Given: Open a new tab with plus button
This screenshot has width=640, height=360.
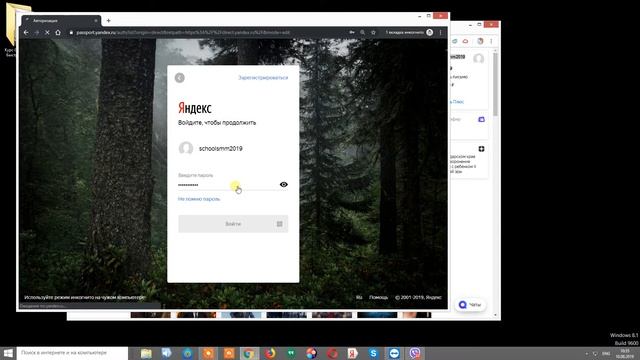Looking at the screenshot, I should [109, 20].
